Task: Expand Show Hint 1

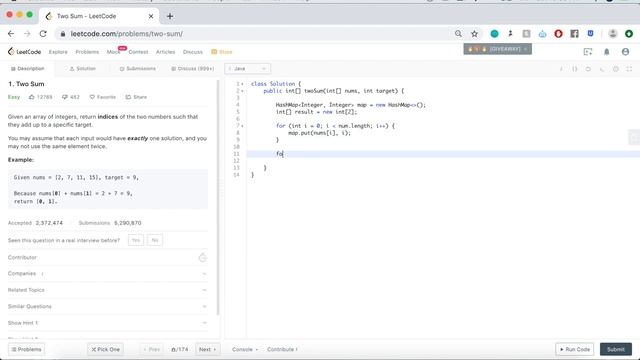Action: tap(108, 323)
